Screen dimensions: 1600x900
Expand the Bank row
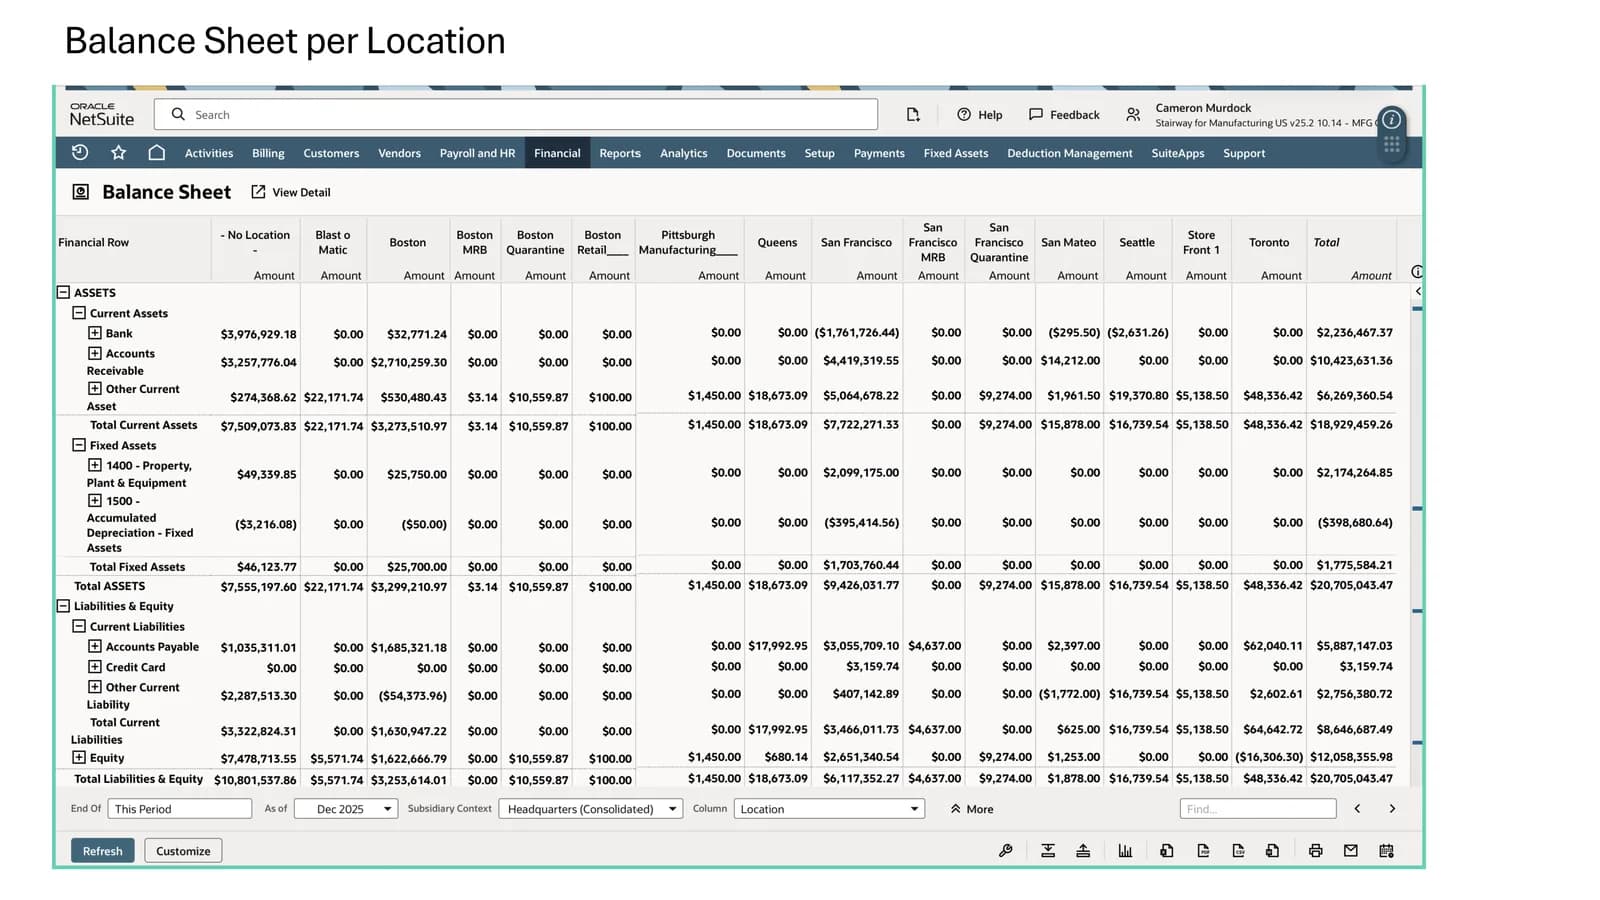point(95,332)
